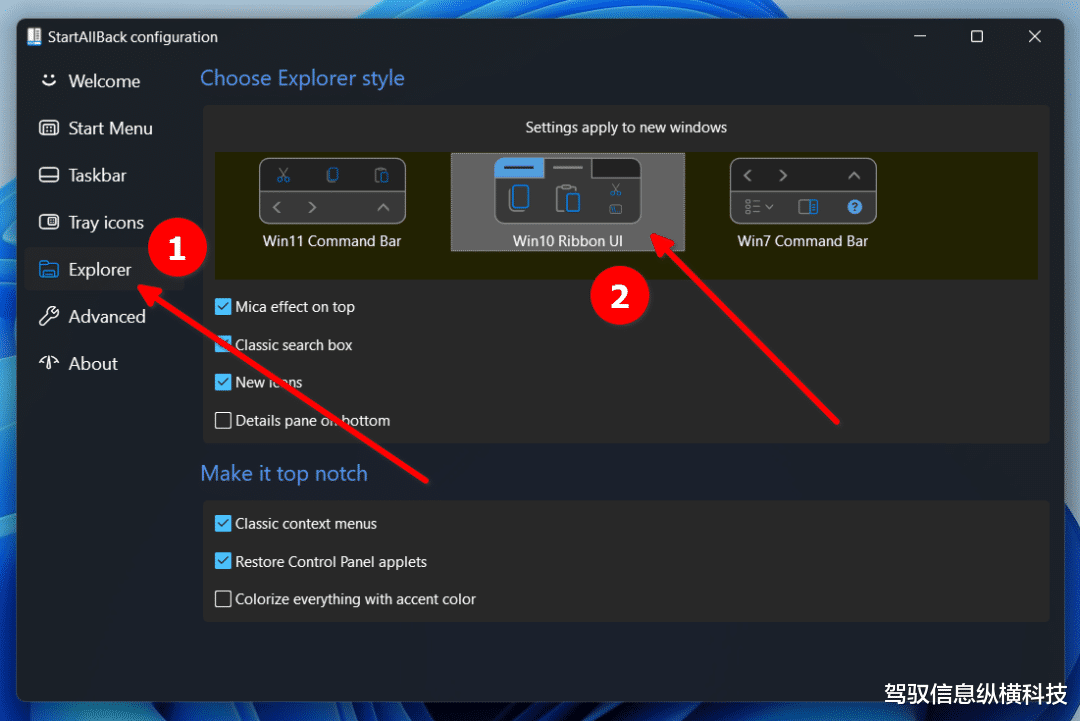Close the StartAllBack configuration window
This screenshot has width=1080, height=721.
1035,36
